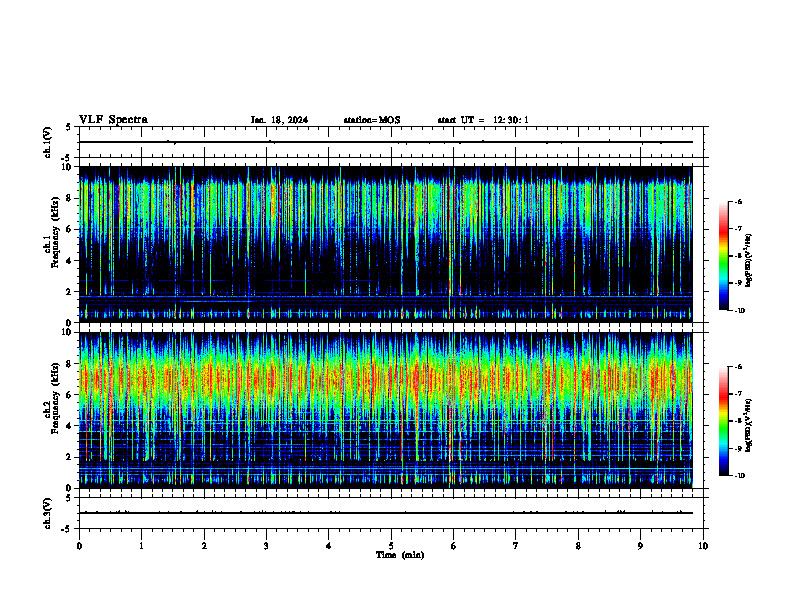
Task: Click the "4" minute tick label
Action: [329, 546]
